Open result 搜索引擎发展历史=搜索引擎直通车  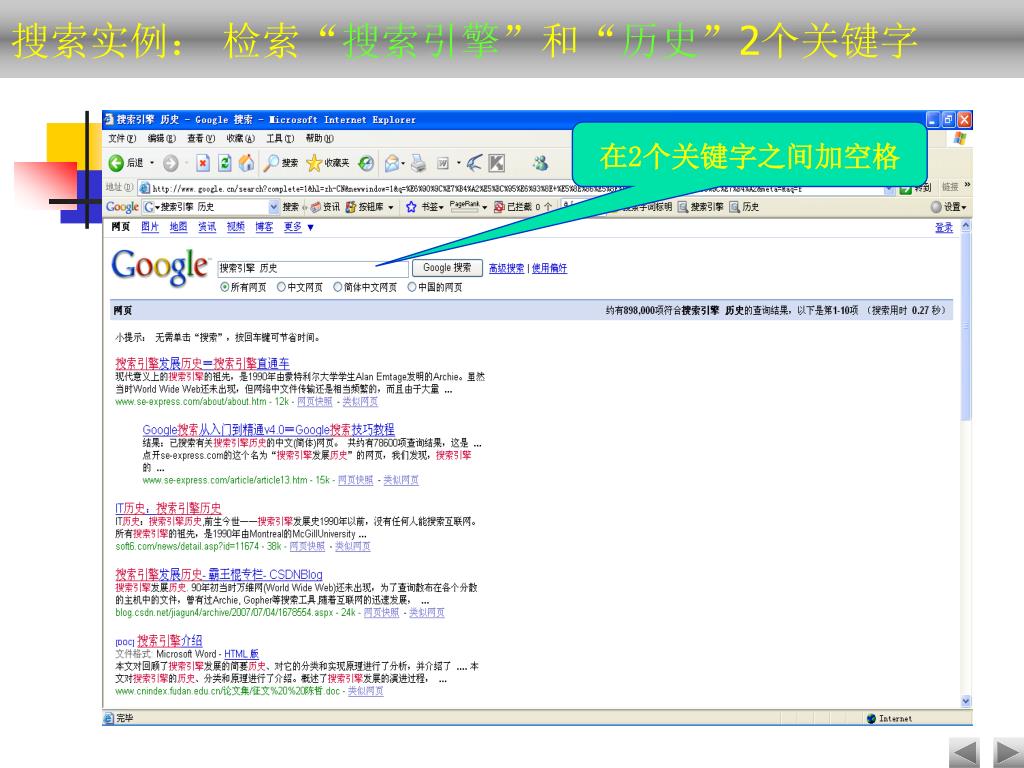pos(202,363)
